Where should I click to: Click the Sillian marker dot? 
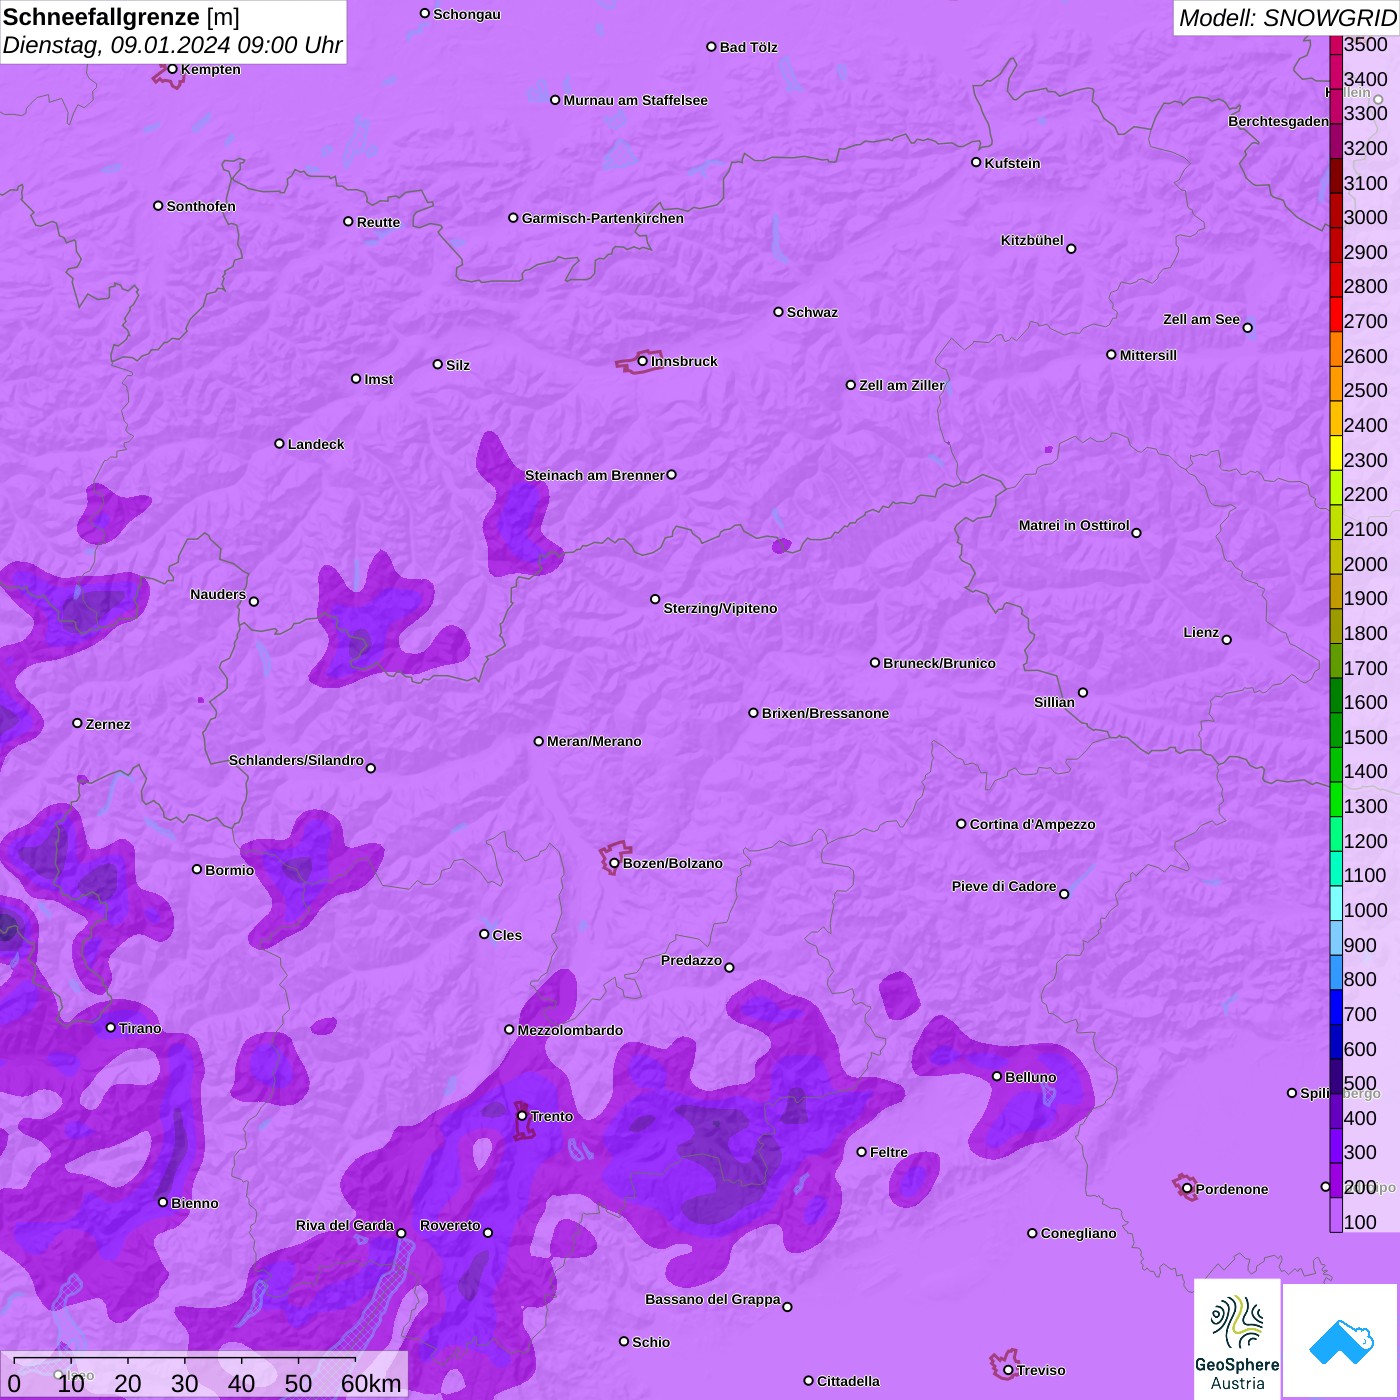1083,692
